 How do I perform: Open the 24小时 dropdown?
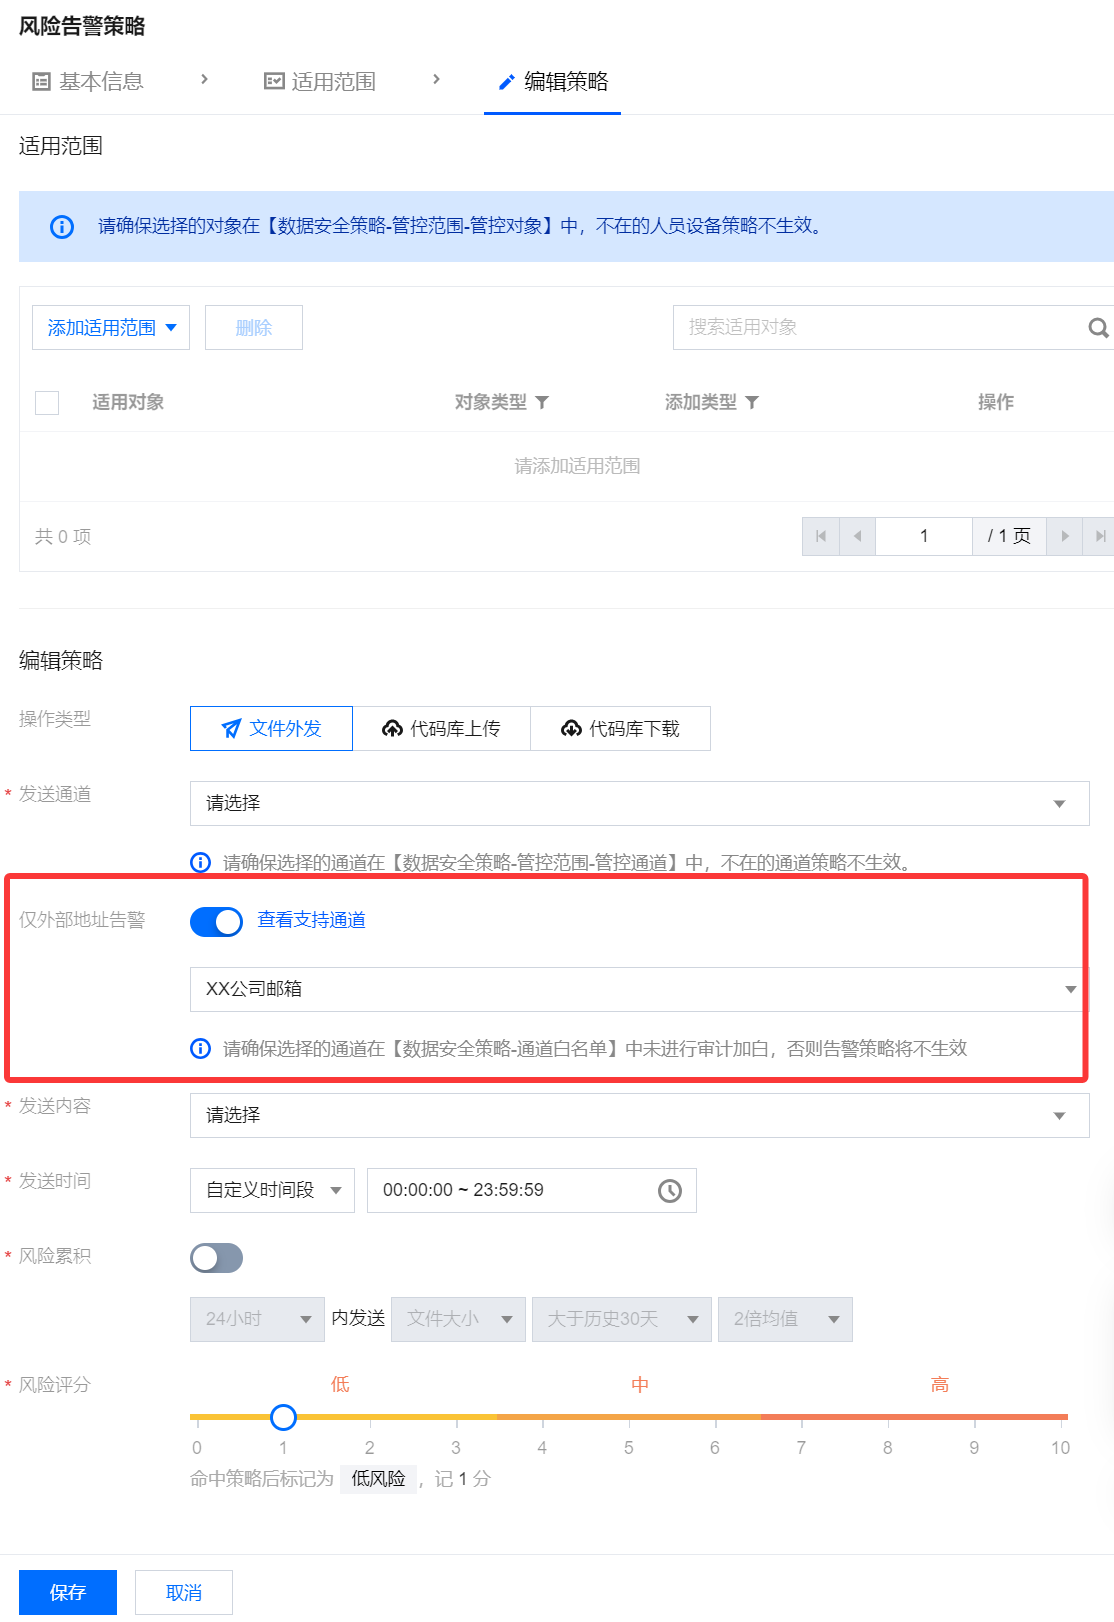click(257, 1319)
